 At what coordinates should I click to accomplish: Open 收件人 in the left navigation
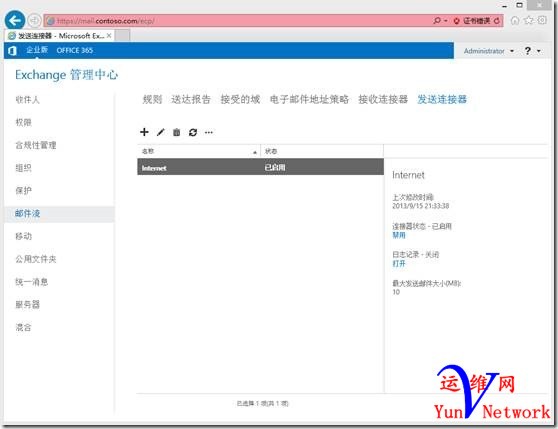27,100
